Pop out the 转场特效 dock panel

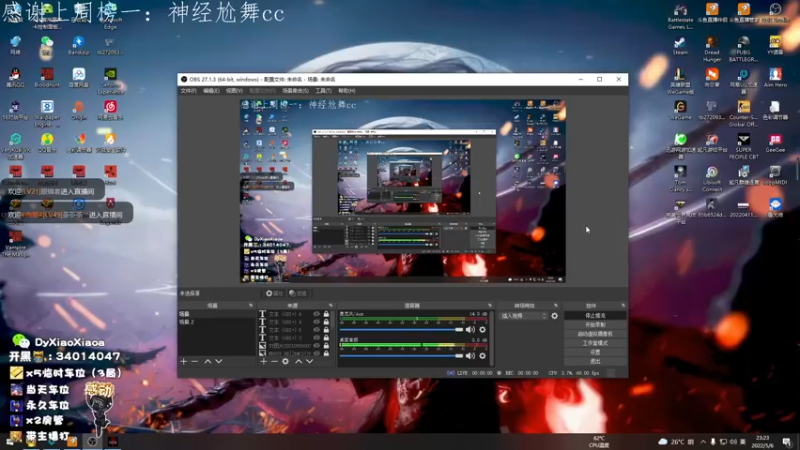tap(556, 306)
